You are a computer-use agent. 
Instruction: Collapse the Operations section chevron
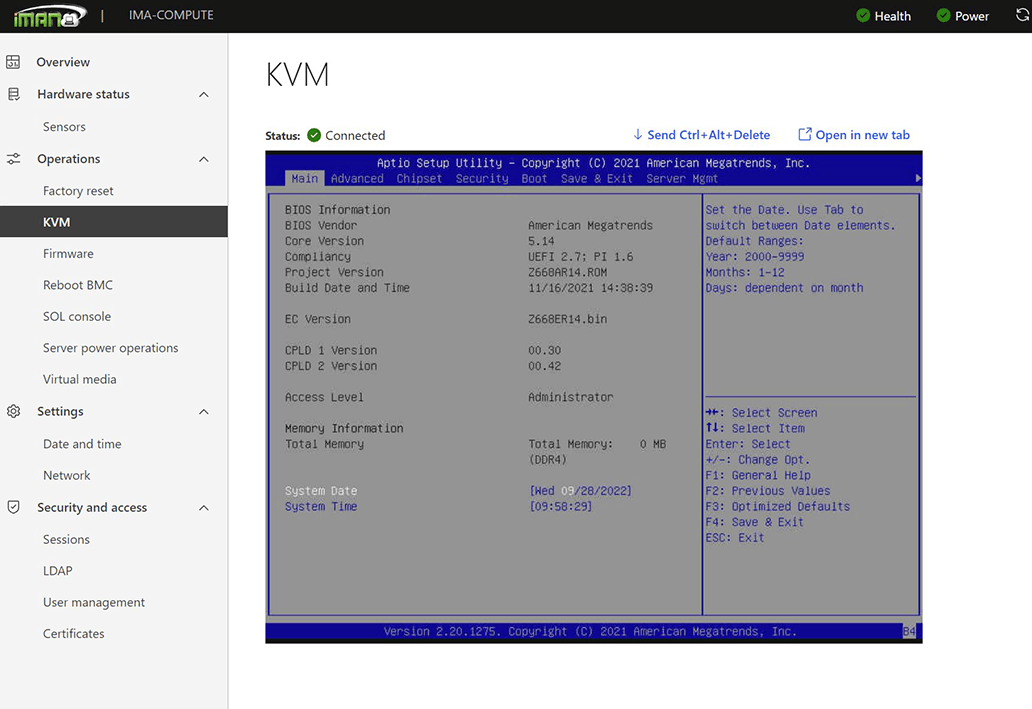tap(204, 159)
